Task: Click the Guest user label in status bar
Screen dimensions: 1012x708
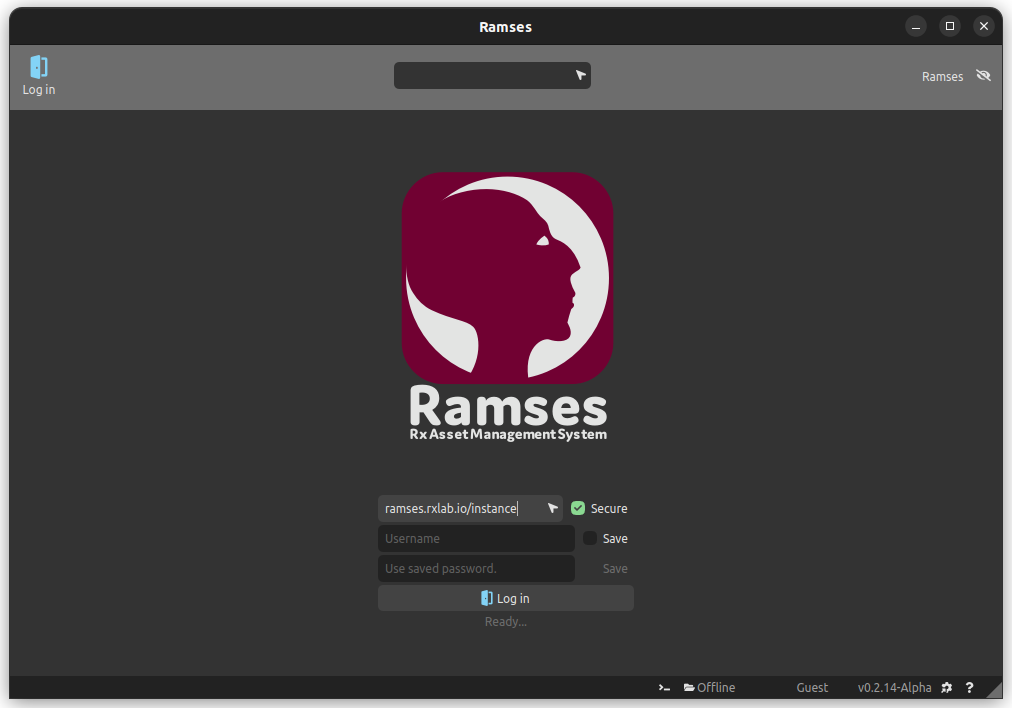Action: click(812, 688)
